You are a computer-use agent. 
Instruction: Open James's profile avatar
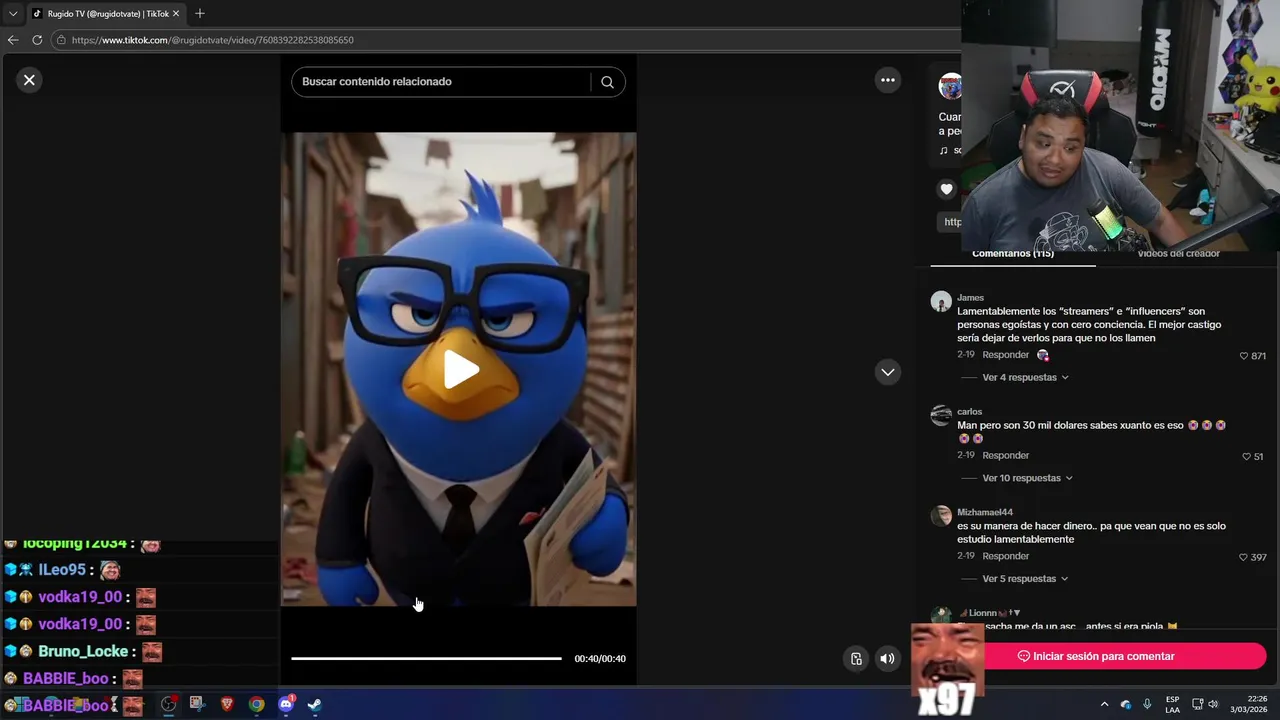pyautogui.click(x=941, y=301)
